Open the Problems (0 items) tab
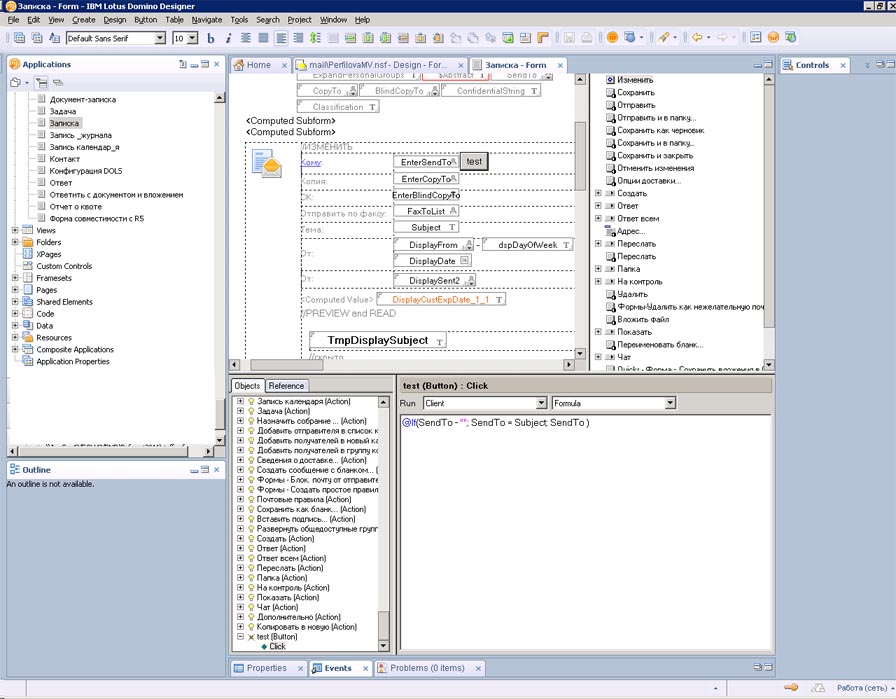This screenshot has height=699, width=896. tap(427, 668)
